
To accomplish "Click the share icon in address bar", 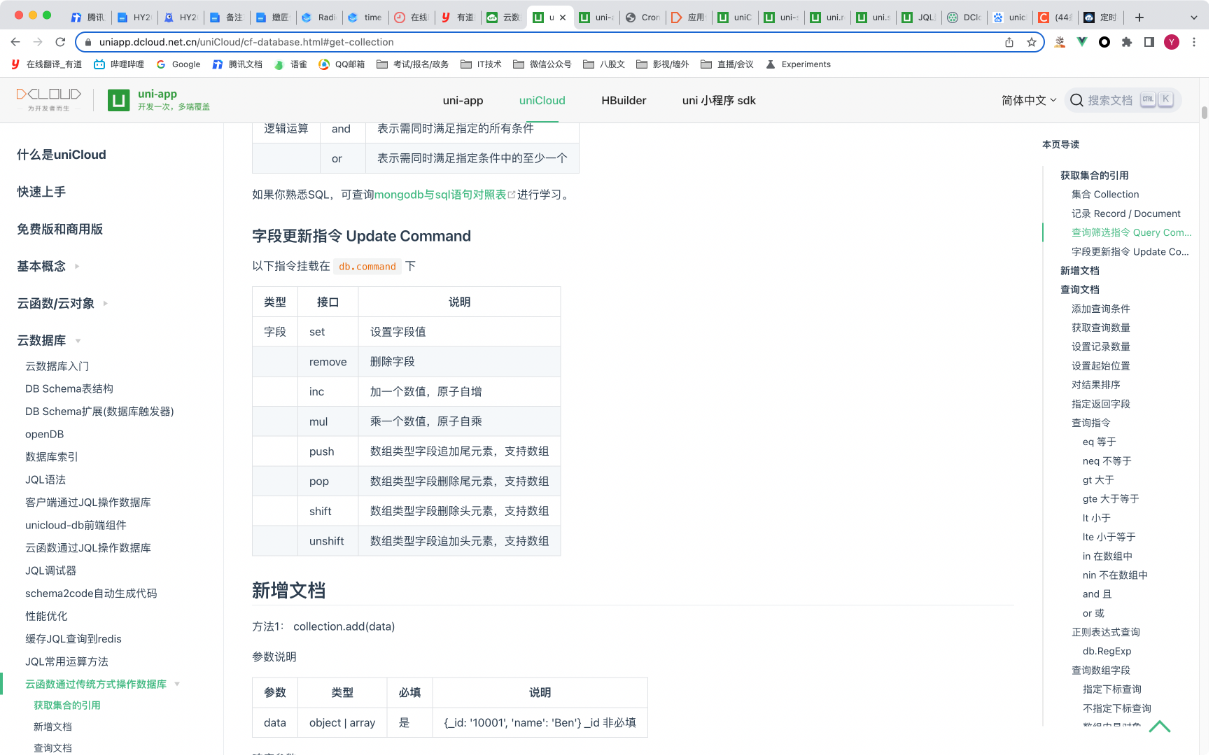I will [x=1009, y=42].
